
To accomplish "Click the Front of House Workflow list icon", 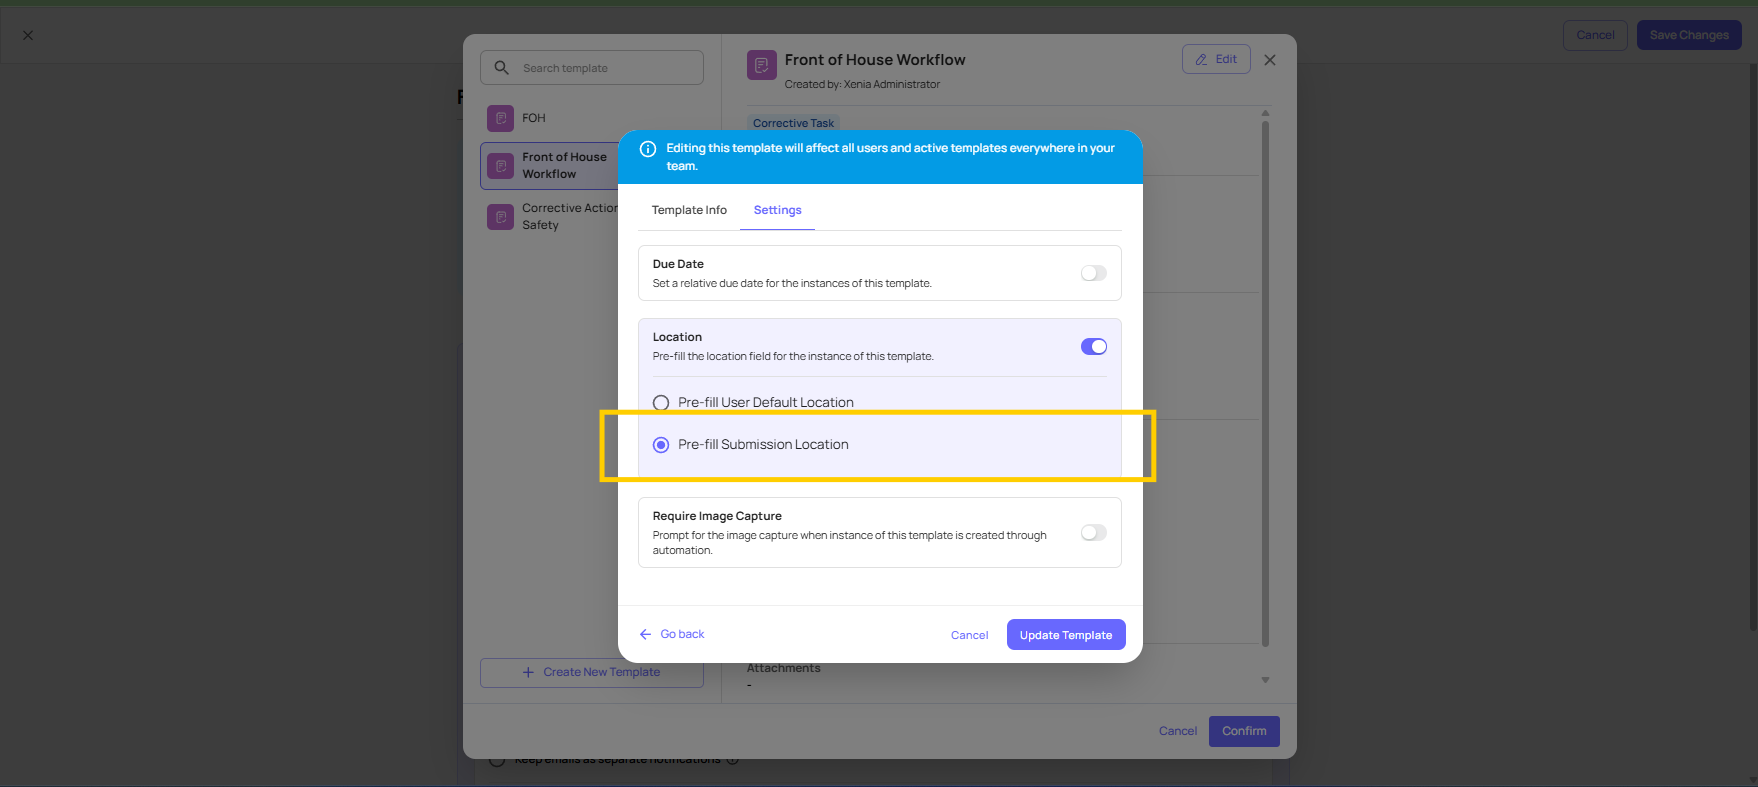I will pos(500,166).
